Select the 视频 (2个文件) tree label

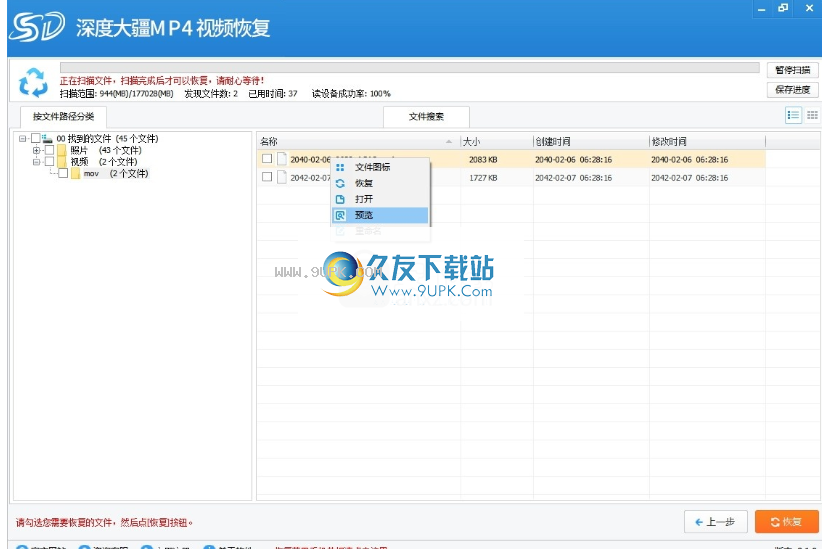(104, 162)
